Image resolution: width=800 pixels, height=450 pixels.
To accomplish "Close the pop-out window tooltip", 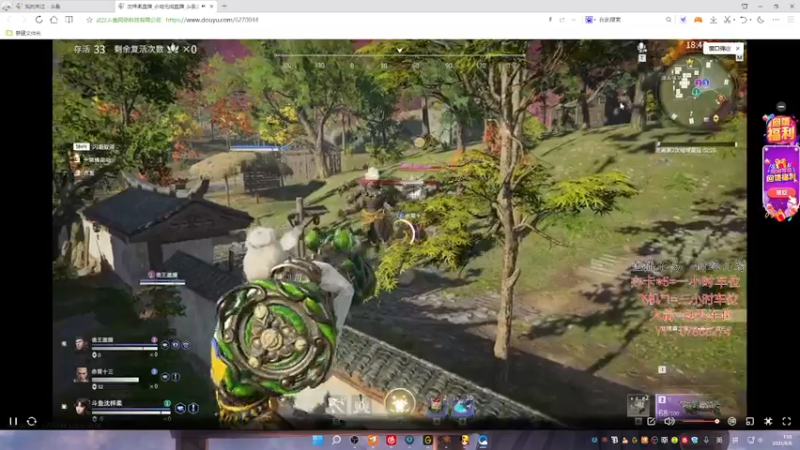I will [x=738, y=48].
